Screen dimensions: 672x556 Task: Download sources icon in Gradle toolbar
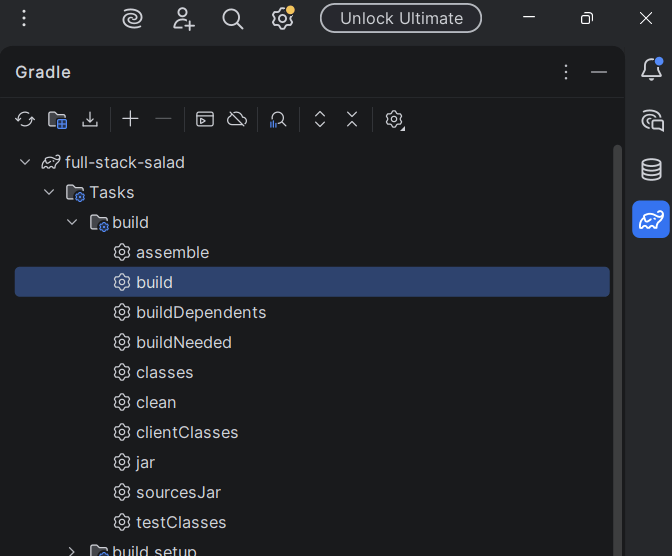point(90,119)
